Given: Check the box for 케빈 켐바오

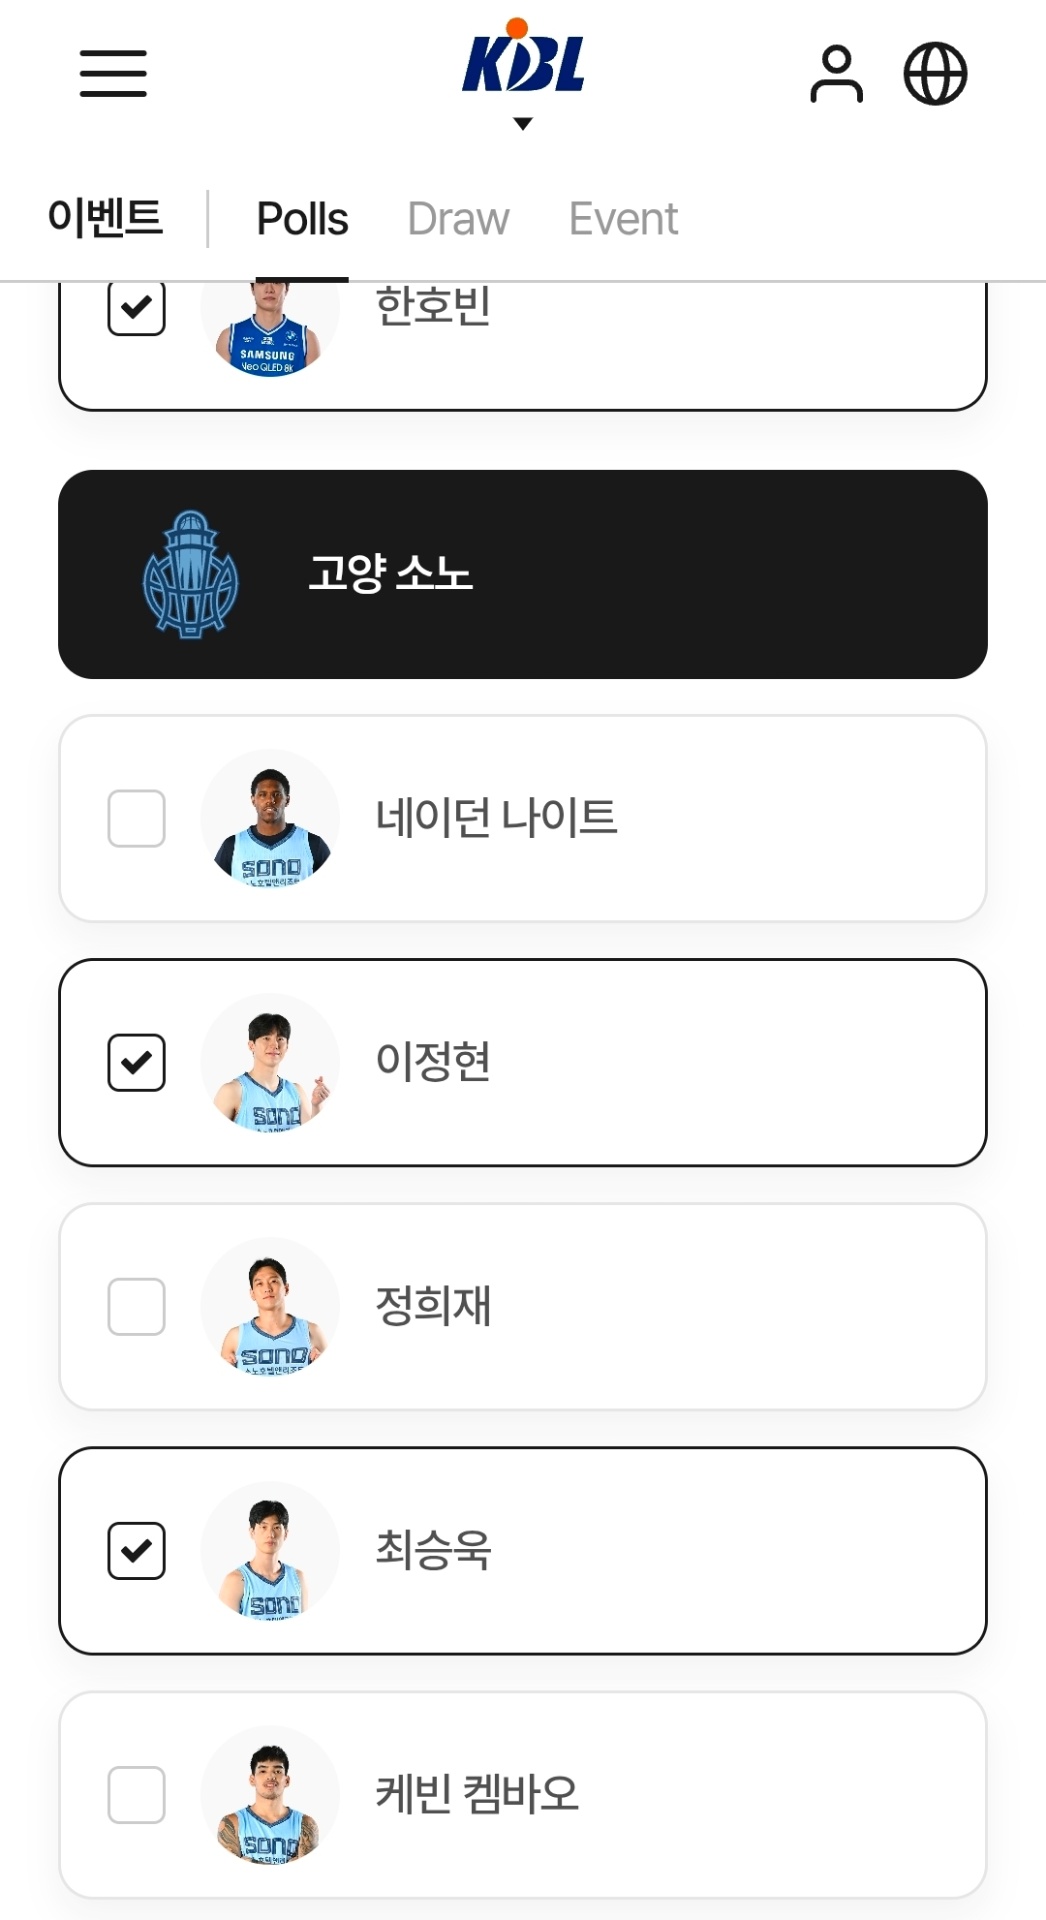Looking at the screenshot, I should click(137, 1795).
